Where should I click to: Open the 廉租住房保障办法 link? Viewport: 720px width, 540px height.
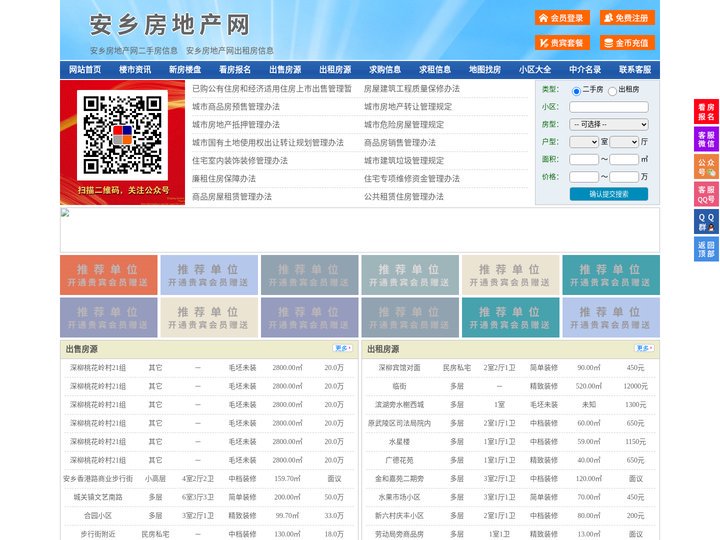[x=224, y=179]
